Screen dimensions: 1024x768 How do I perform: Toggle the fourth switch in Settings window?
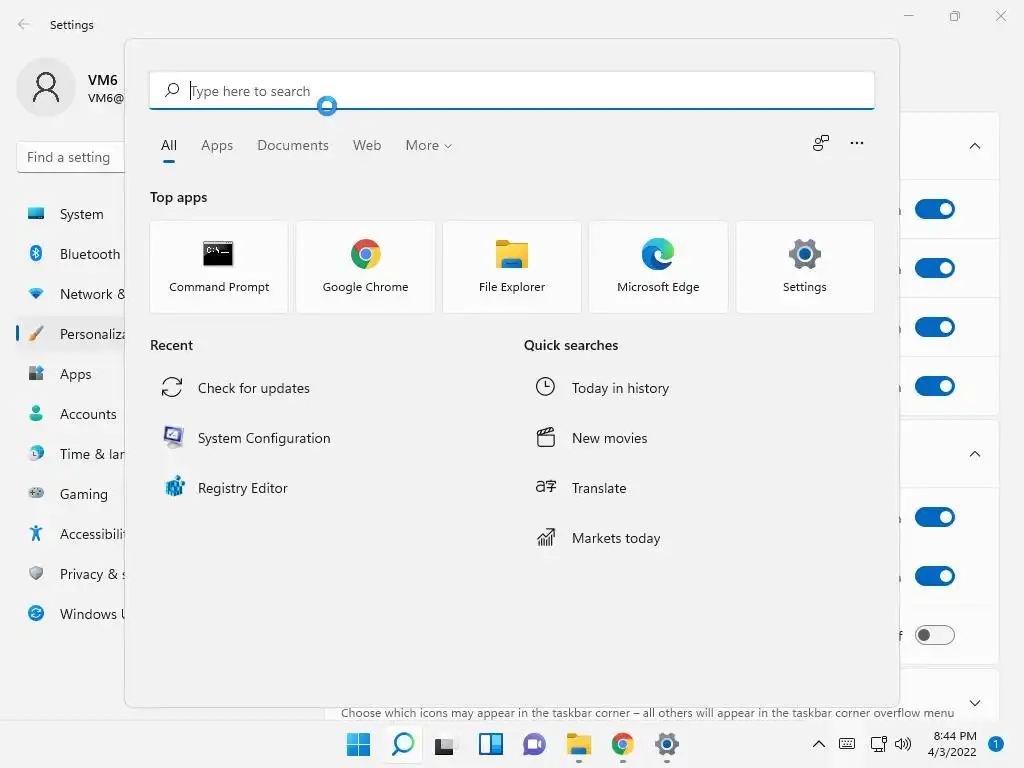click(935, 386)
